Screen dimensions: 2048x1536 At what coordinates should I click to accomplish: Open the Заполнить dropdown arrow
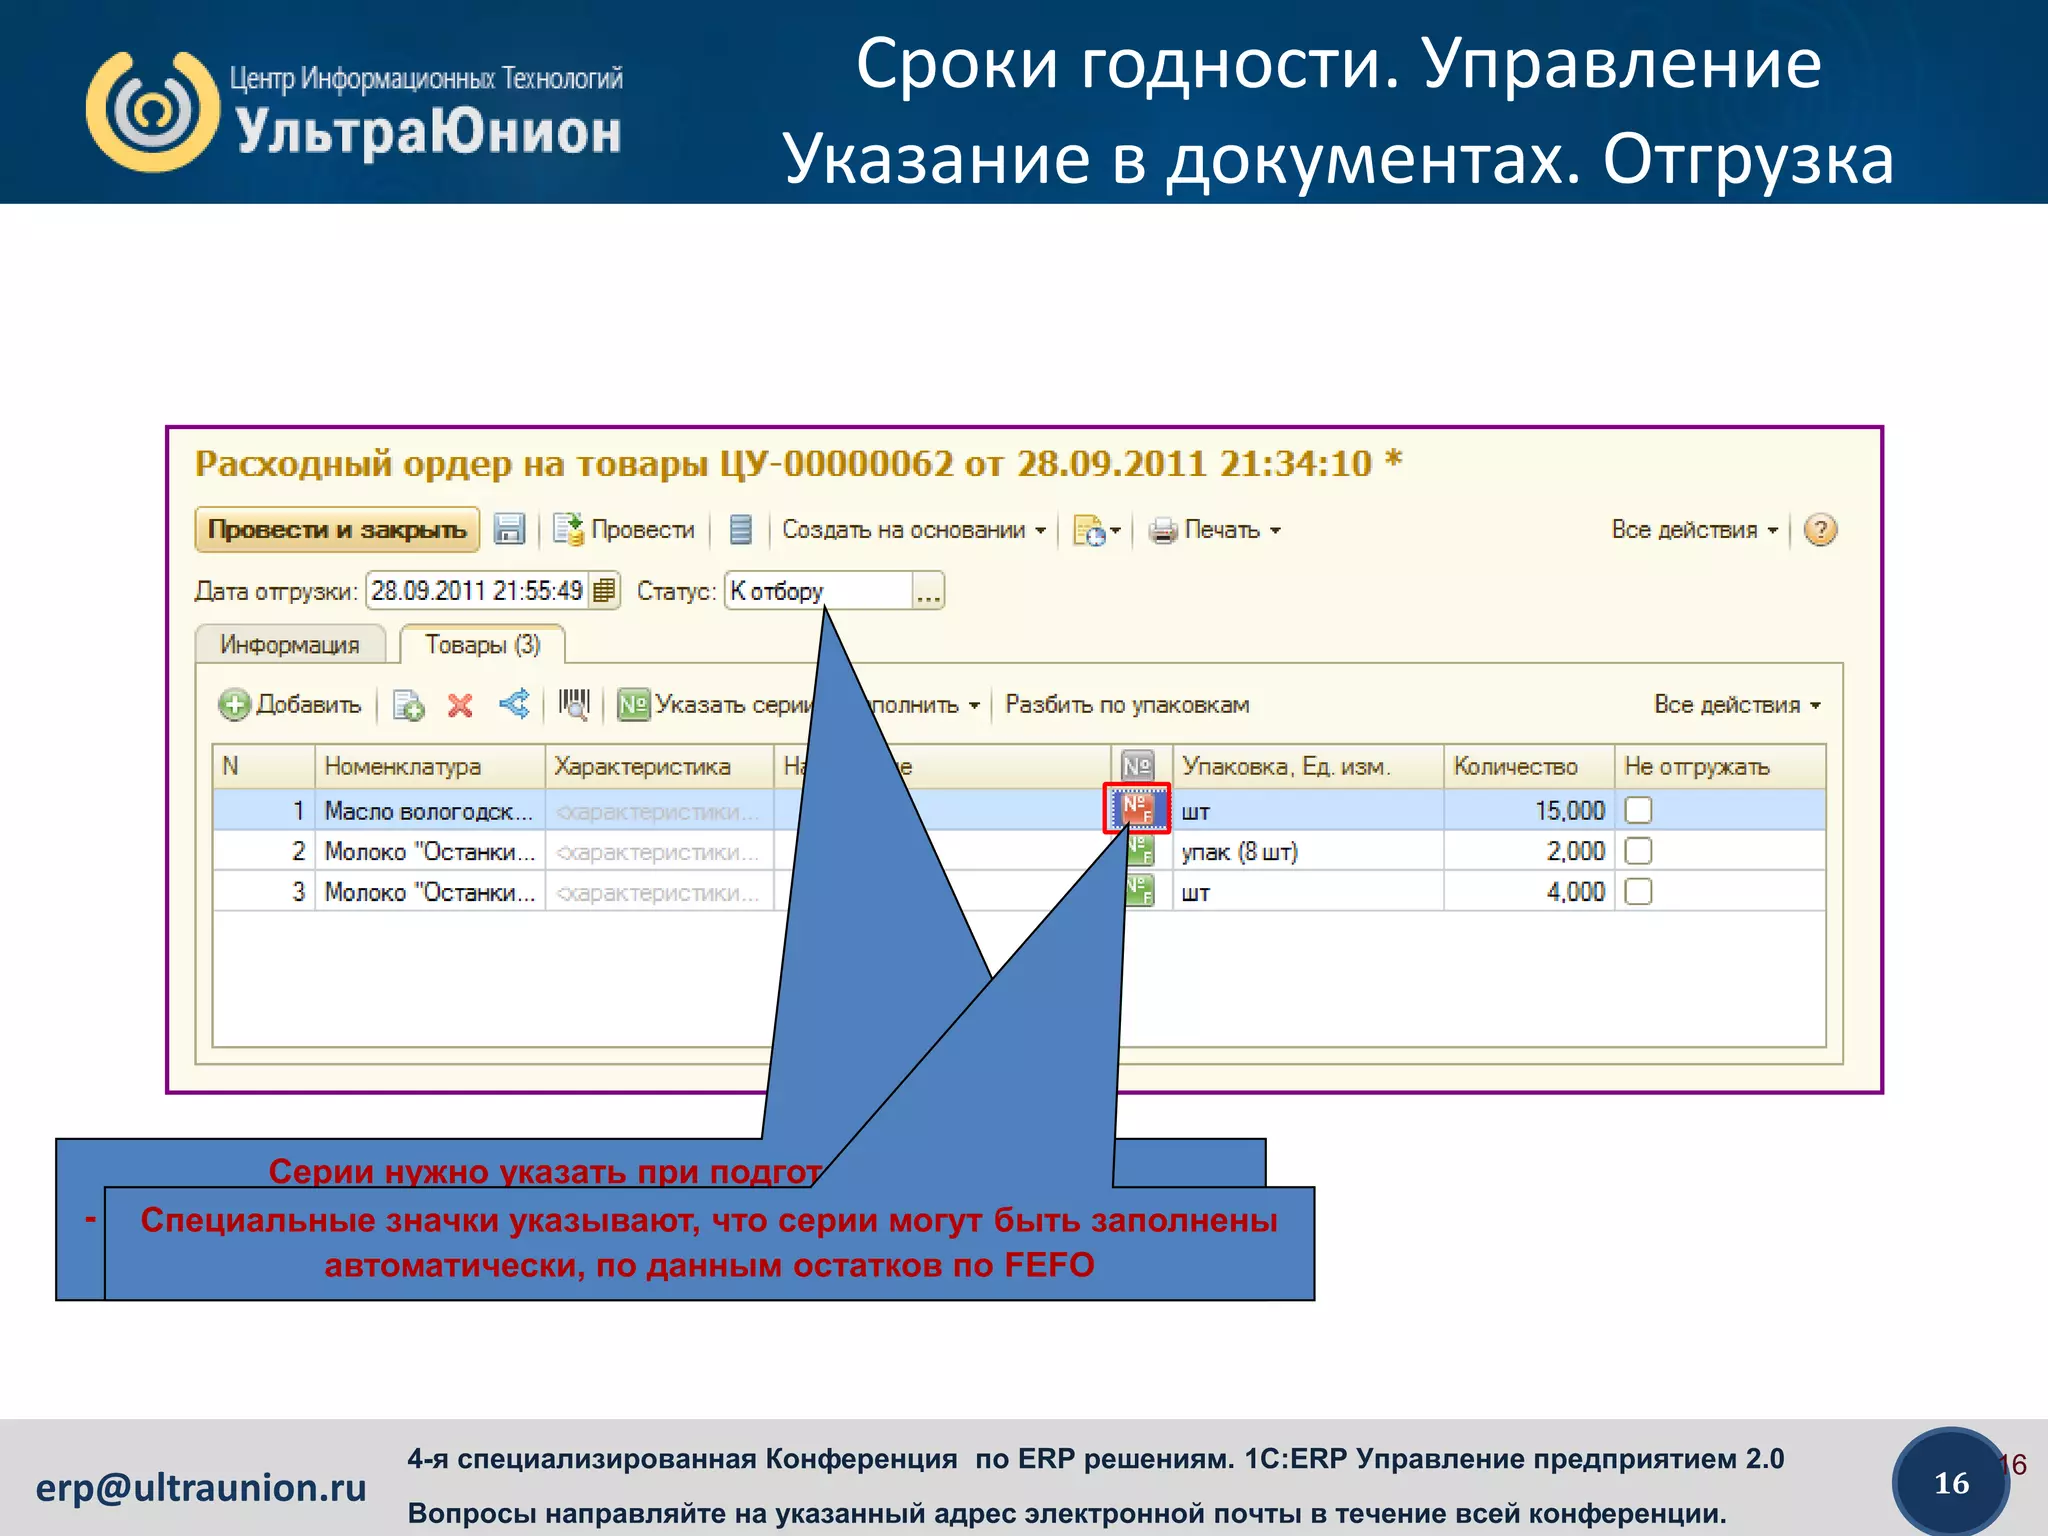tap(974, 705)
